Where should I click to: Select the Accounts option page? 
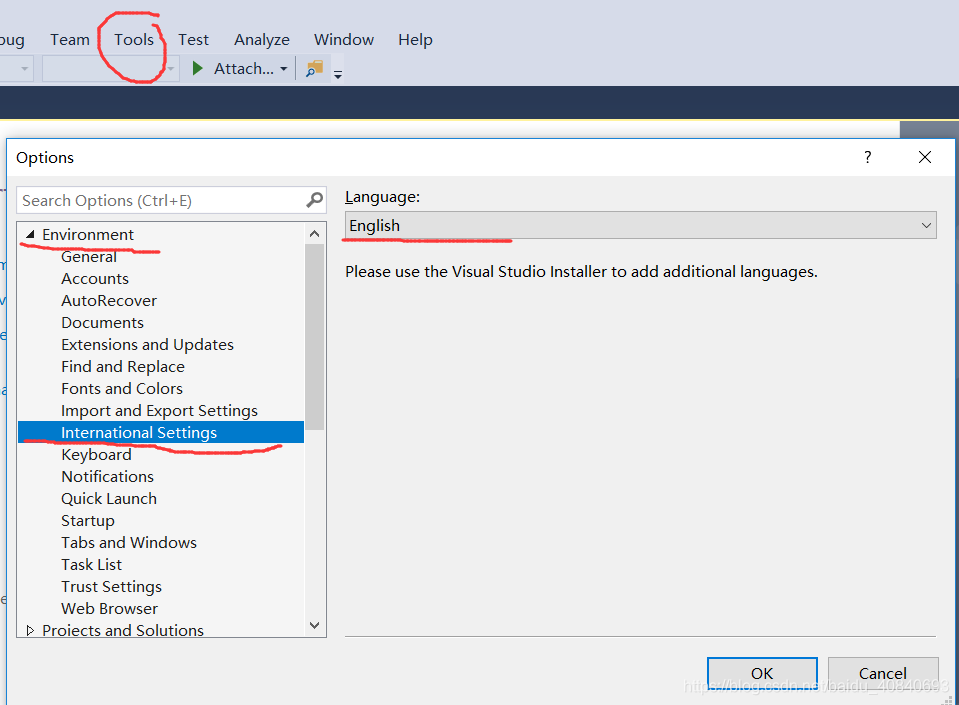95,279
